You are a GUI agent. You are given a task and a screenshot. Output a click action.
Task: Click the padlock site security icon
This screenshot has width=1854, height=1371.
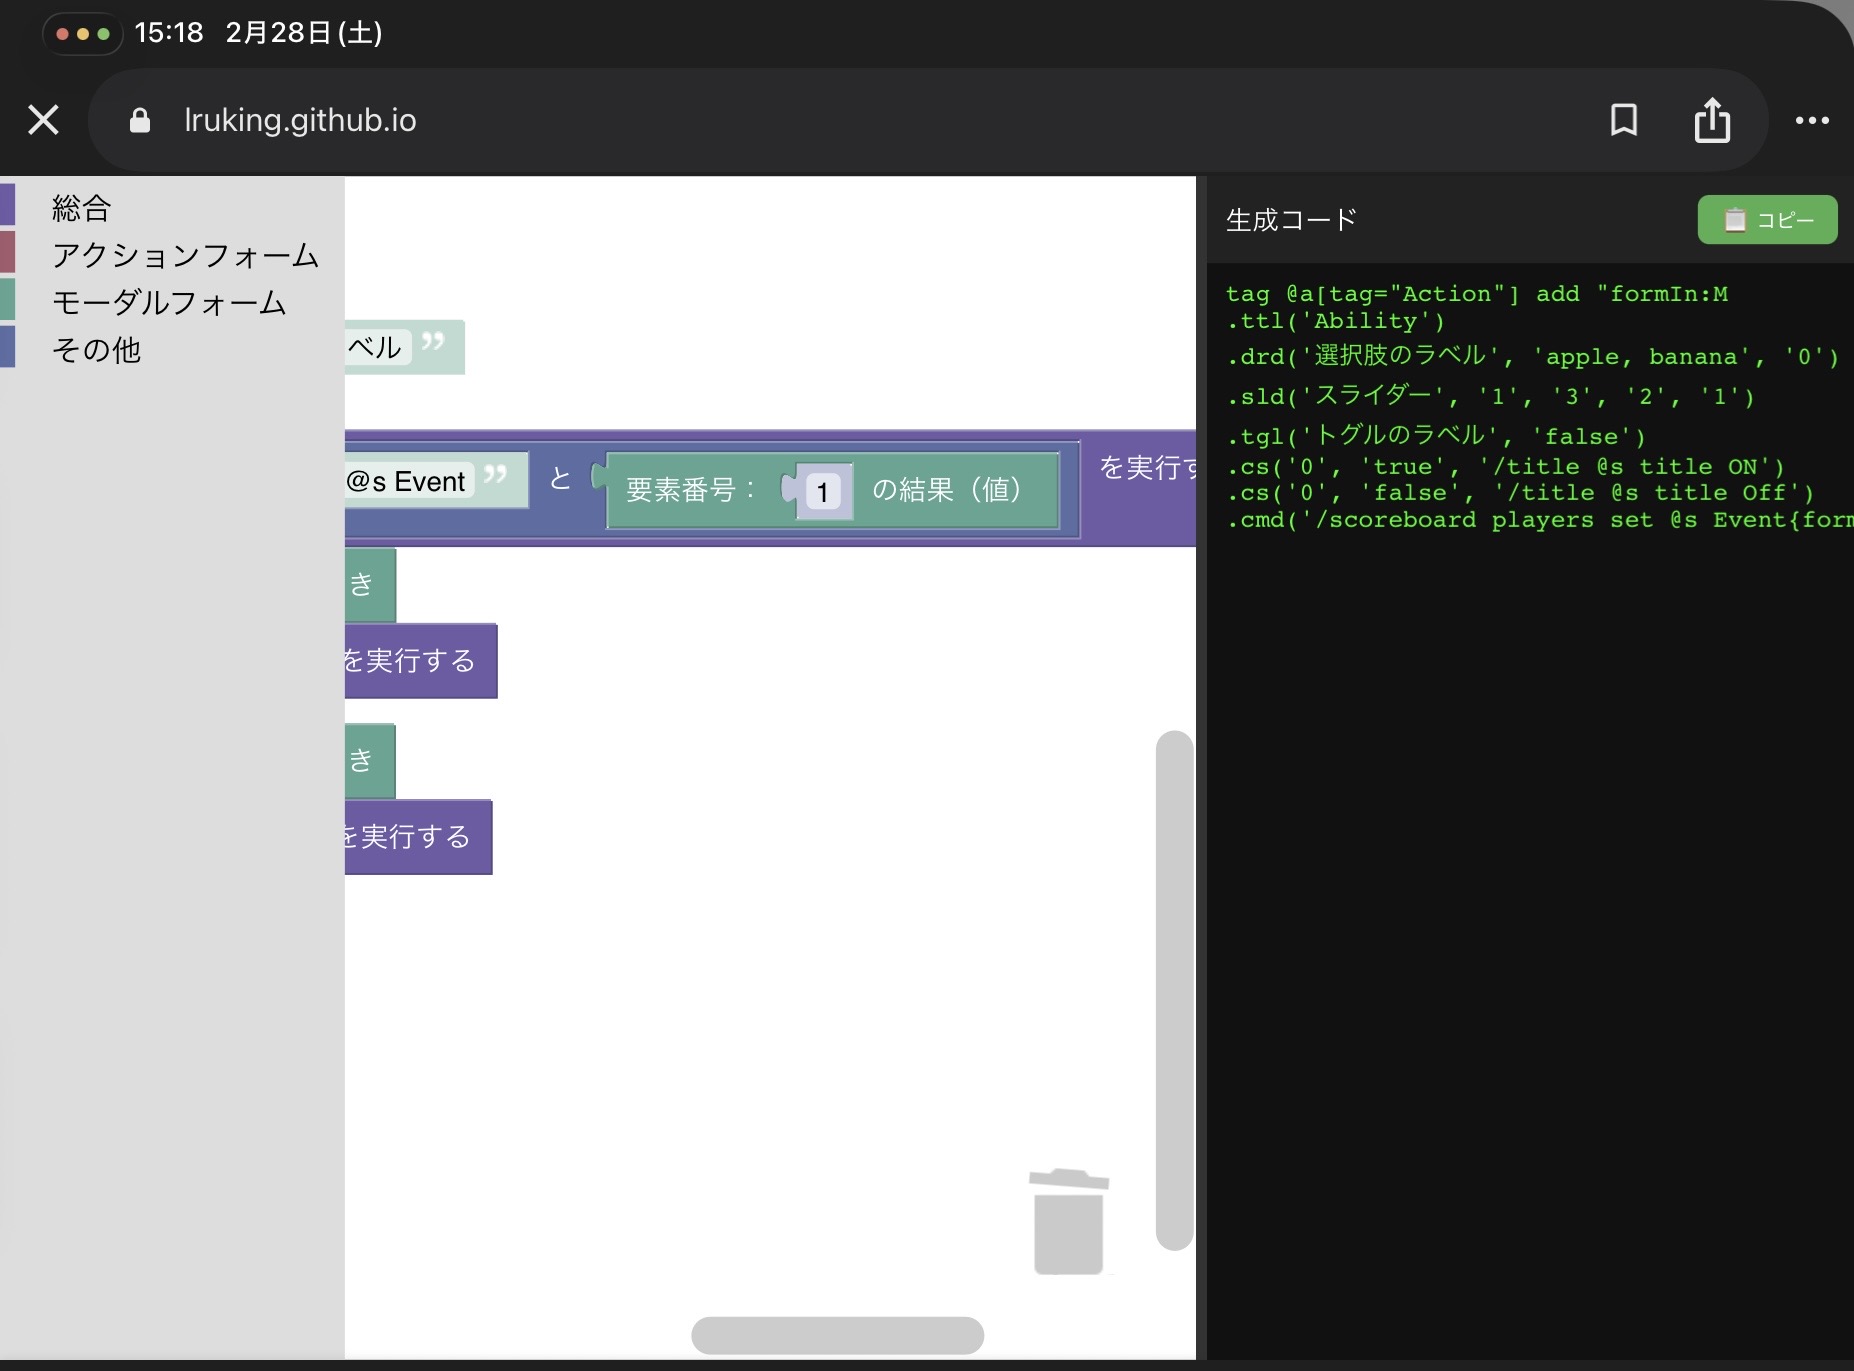pos(140,121)
